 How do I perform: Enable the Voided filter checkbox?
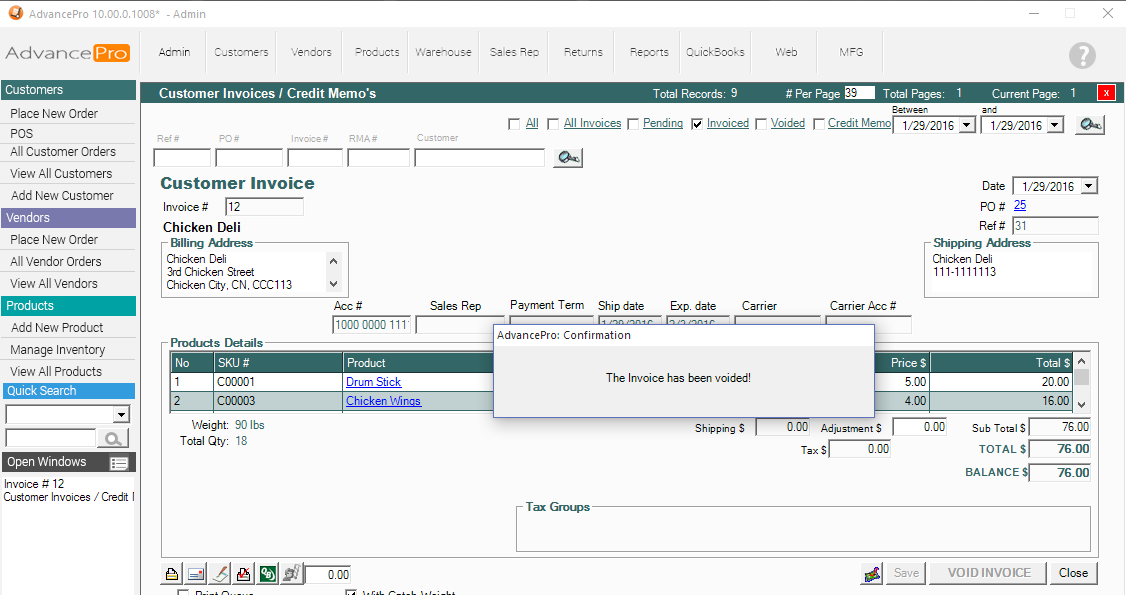point(761,124)
